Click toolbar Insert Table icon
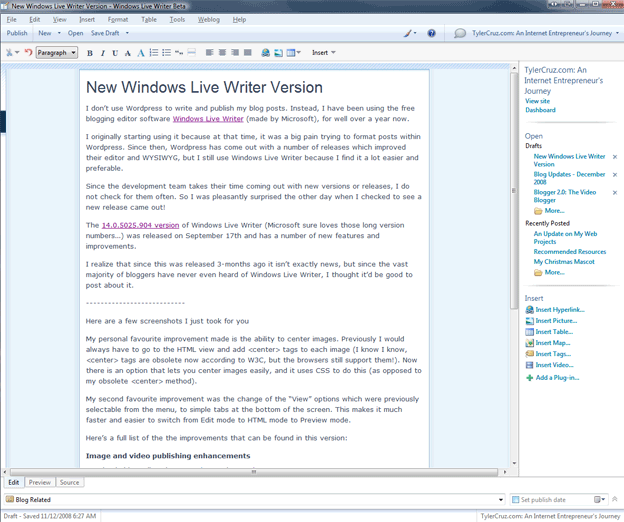The image size is (624, 522). coord(291,53)
